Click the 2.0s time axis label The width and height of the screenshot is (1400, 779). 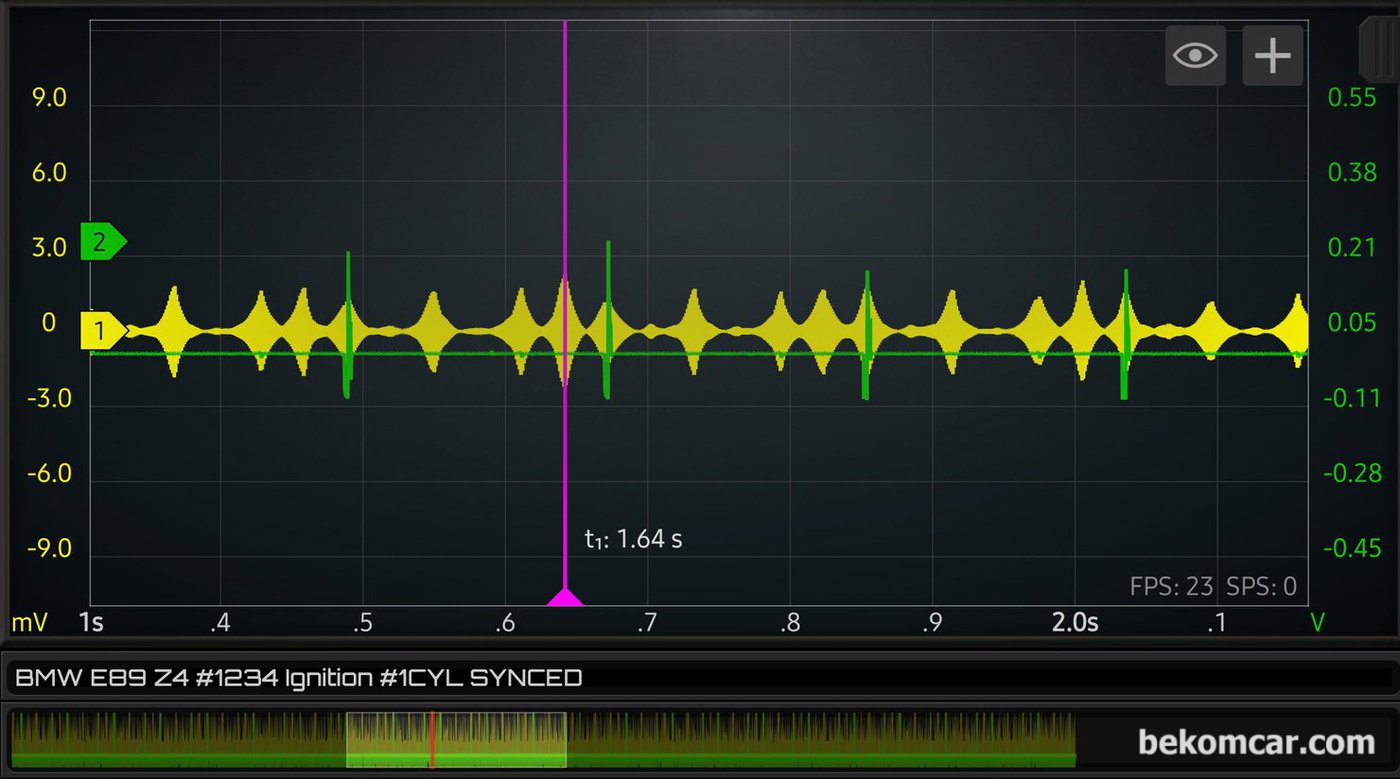pos(1075,623)
